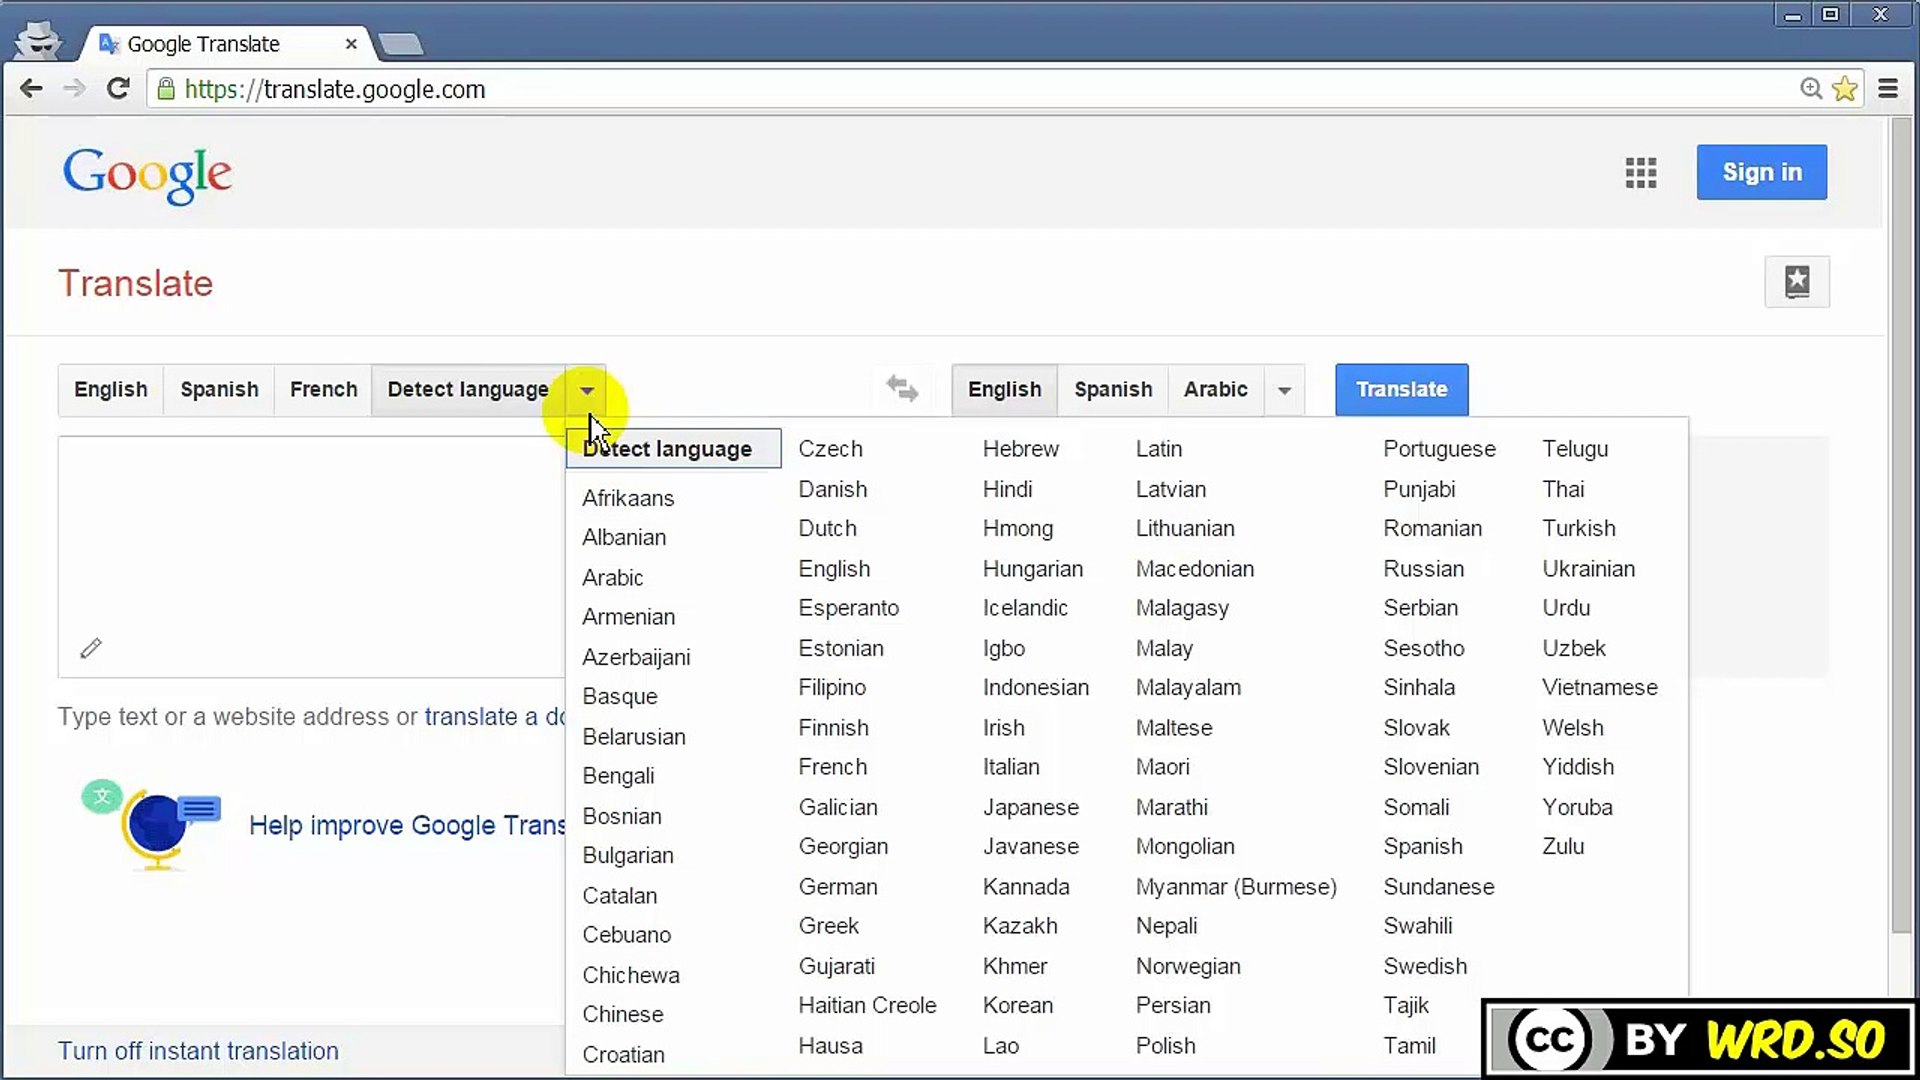Click the zoom magnifier icon in address bar

click(x=1810, y=89)
